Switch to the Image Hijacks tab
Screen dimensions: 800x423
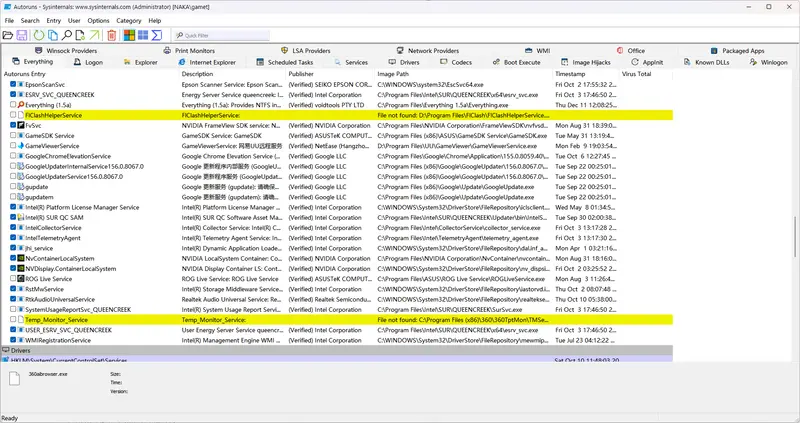(586, 62)
